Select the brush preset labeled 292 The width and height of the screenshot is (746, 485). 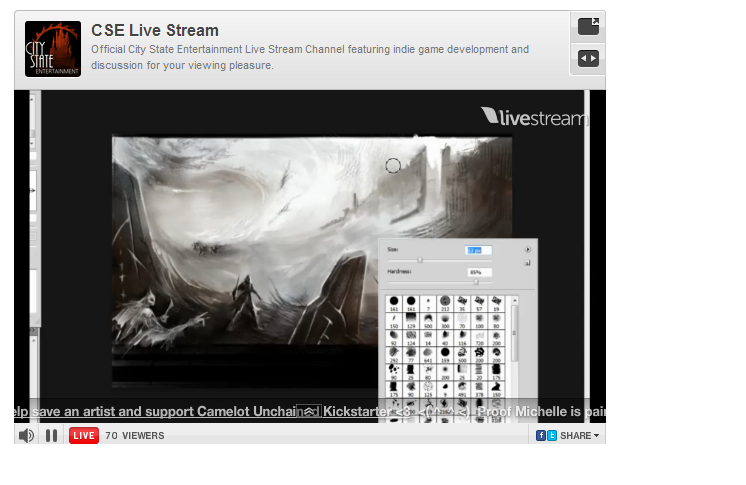click(x=394, y=355)
